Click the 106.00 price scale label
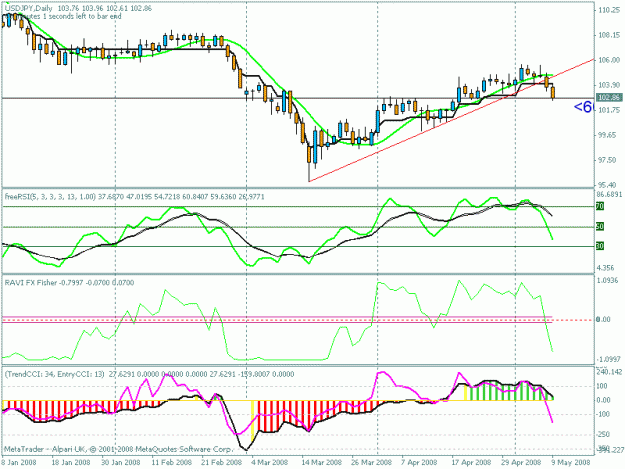The image size is (625, 469). click(609, 60)
